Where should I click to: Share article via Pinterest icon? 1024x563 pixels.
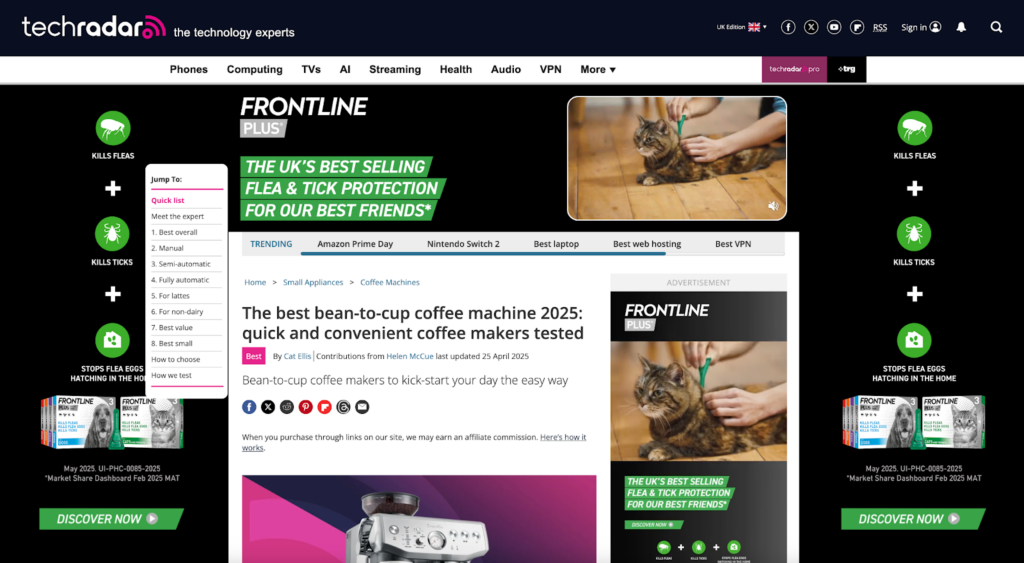306,407
